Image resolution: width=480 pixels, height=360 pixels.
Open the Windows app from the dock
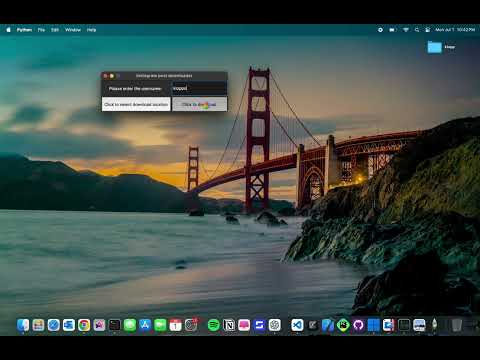[374, 325]
